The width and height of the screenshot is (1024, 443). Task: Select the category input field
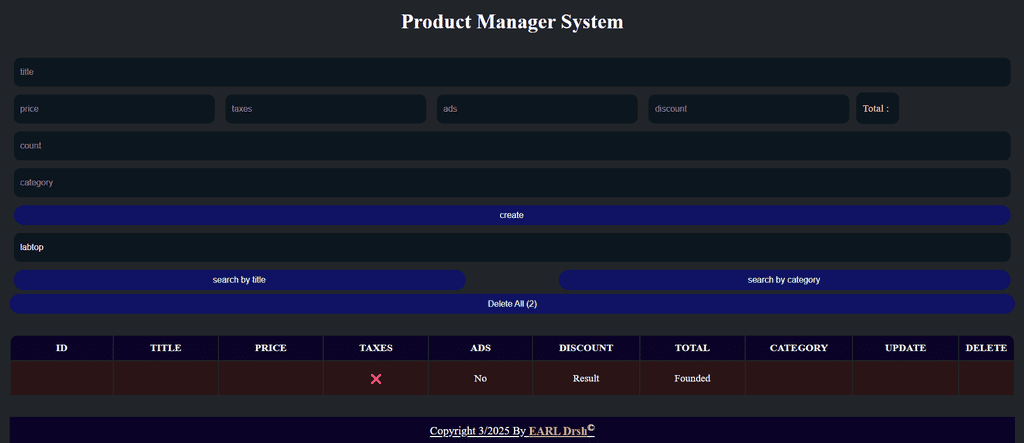pyautogui.click(x=511, y=183)
